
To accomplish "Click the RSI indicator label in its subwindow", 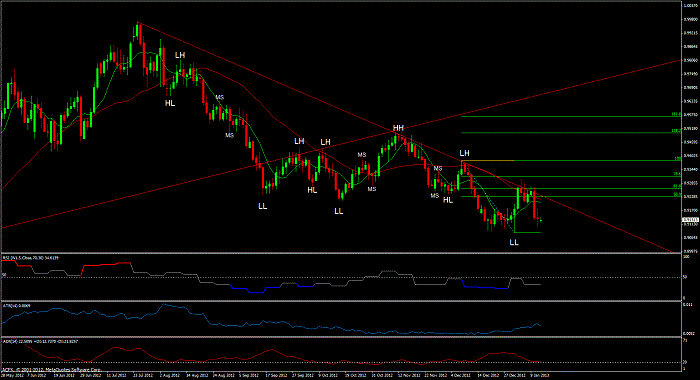I will pyautogui.click(x=31, y=258).
